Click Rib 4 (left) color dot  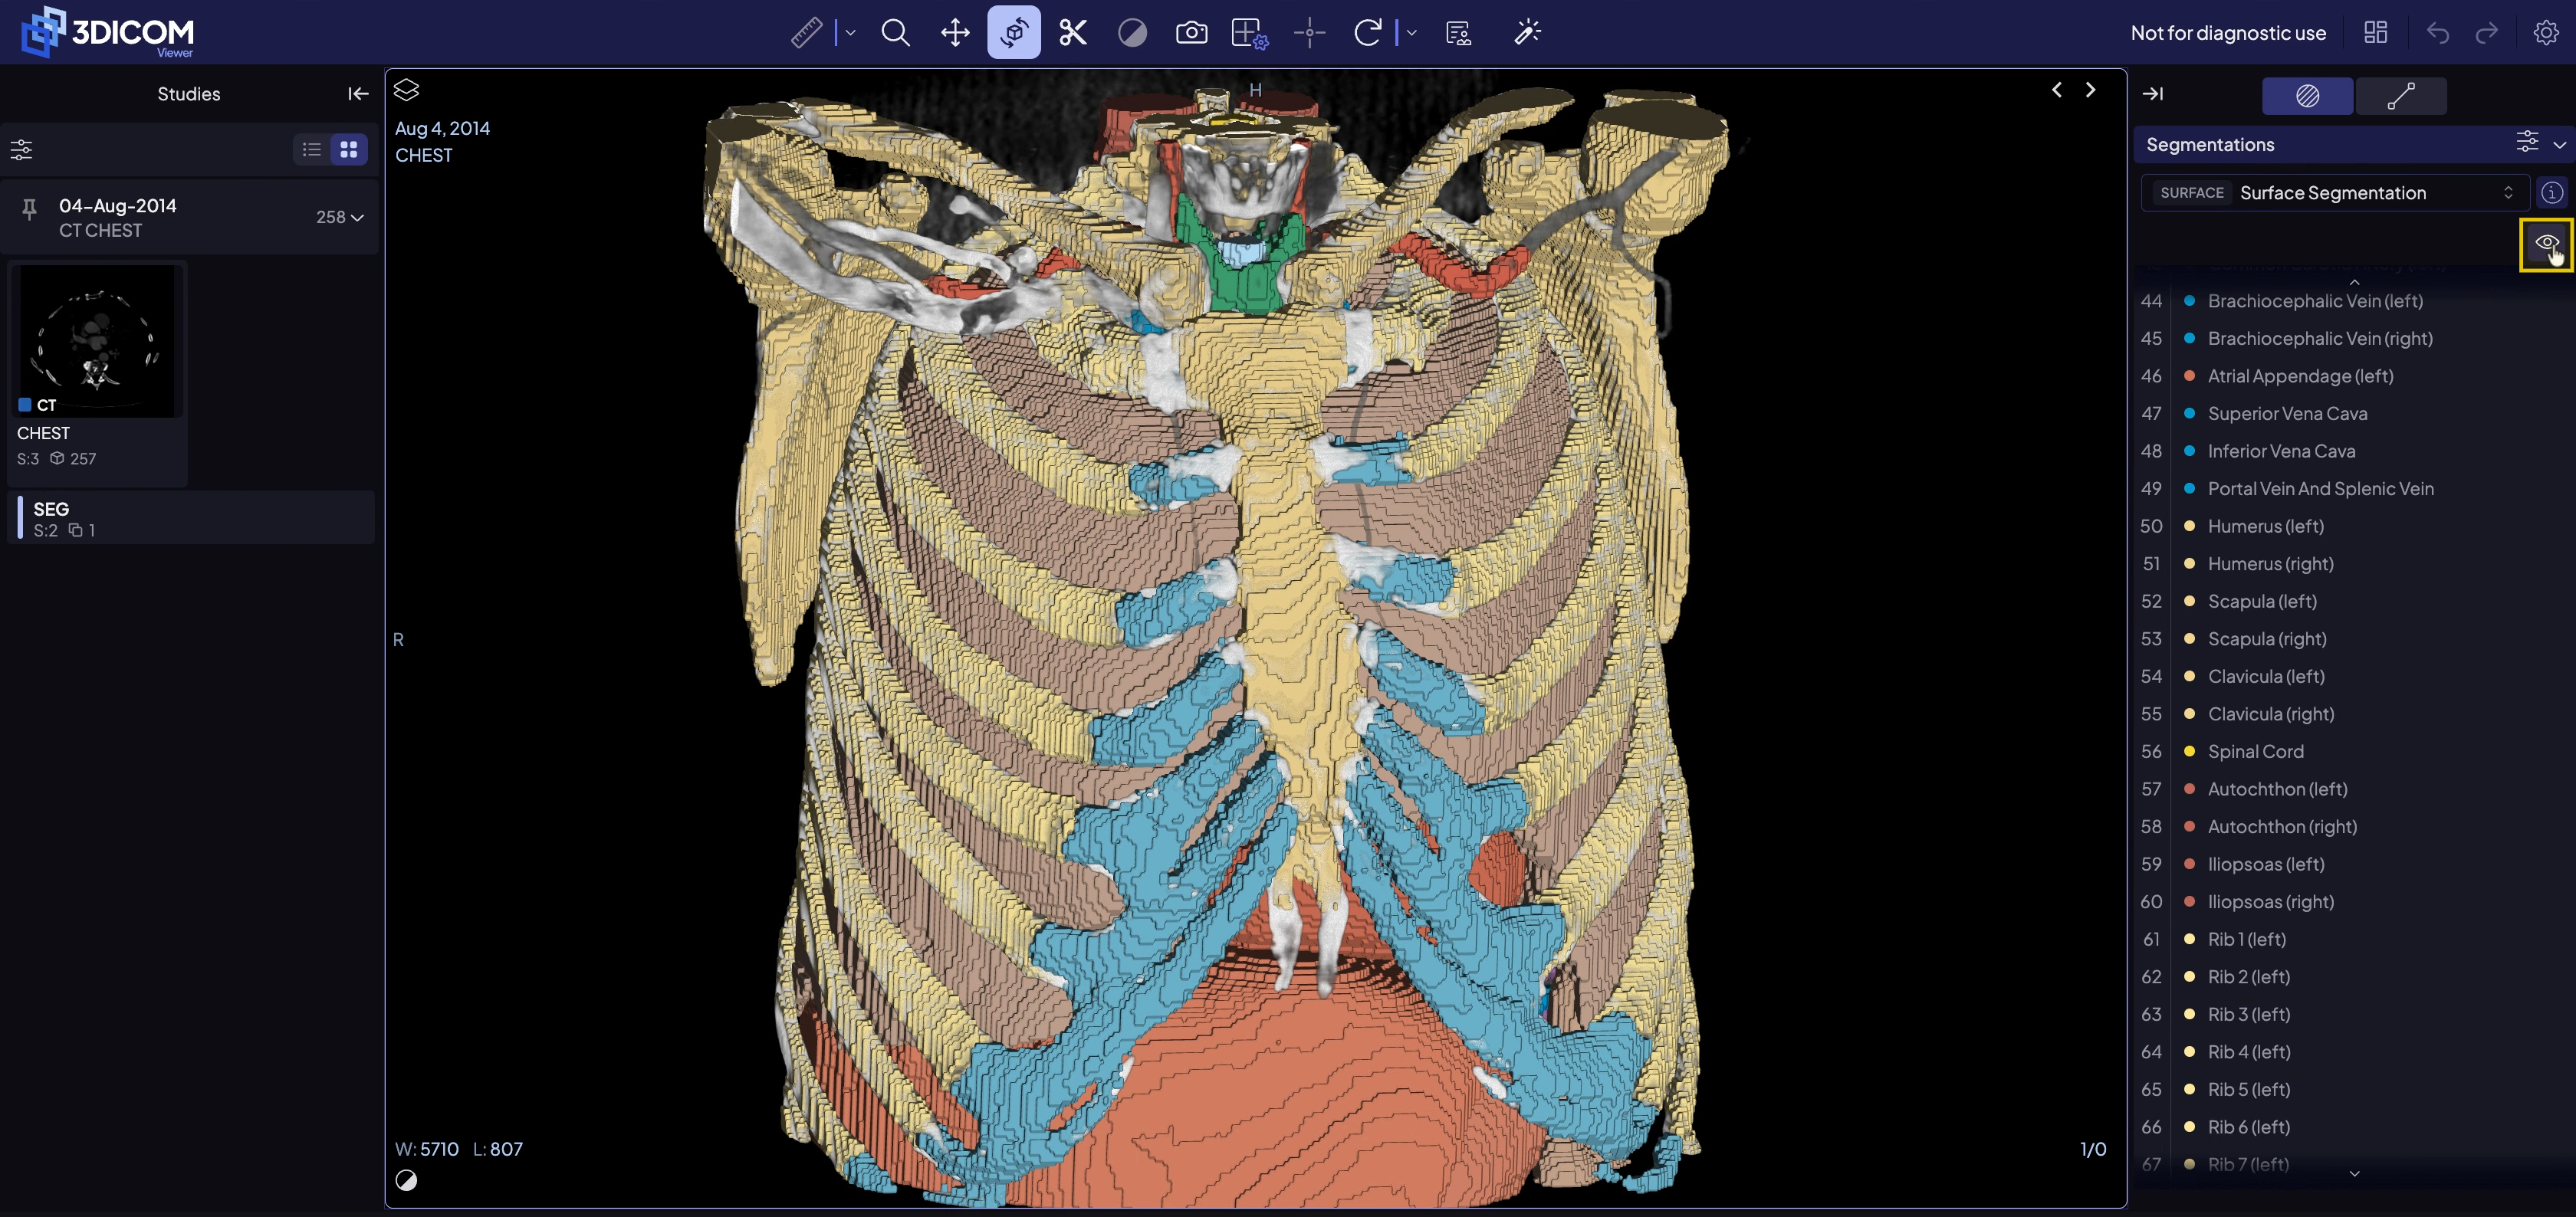click(2189, 1052)
